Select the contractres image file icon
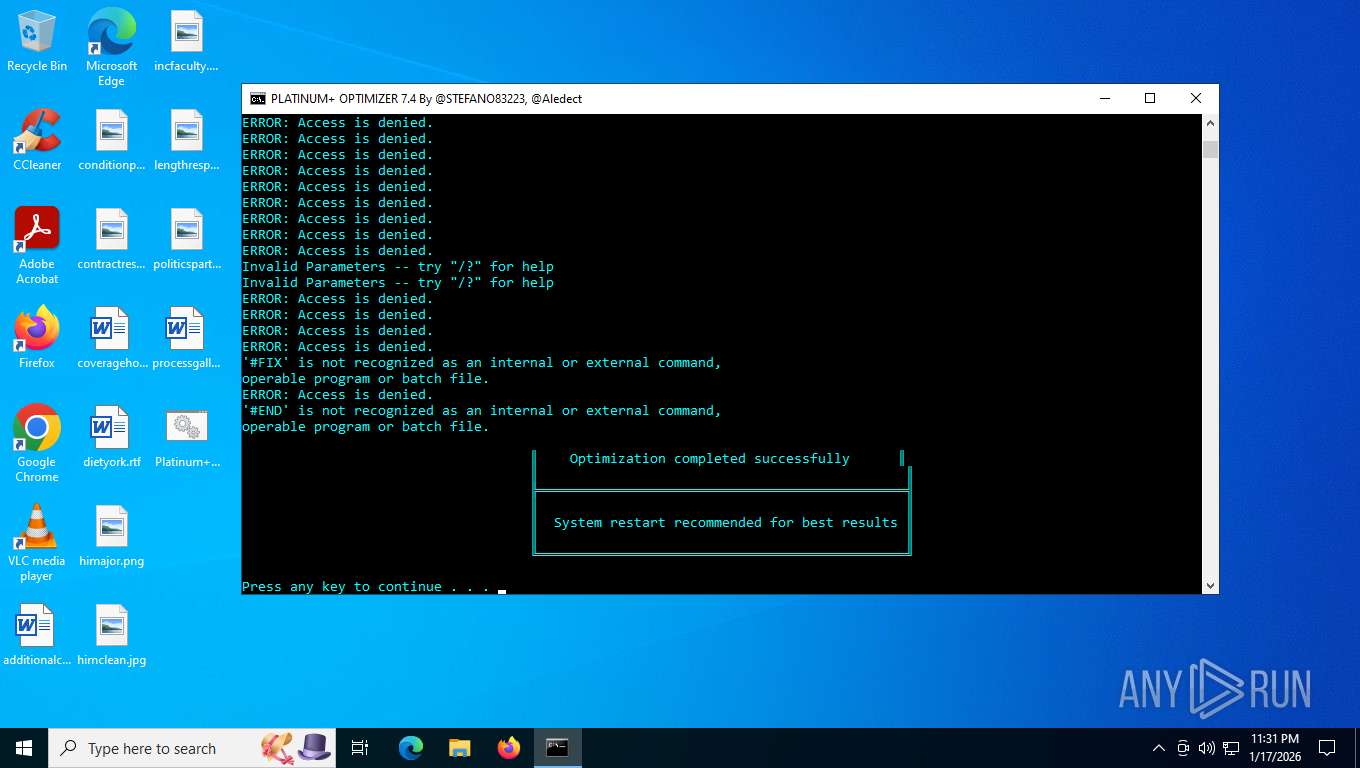This screenshot has height=768, width=1360. [x=111, y=240]
